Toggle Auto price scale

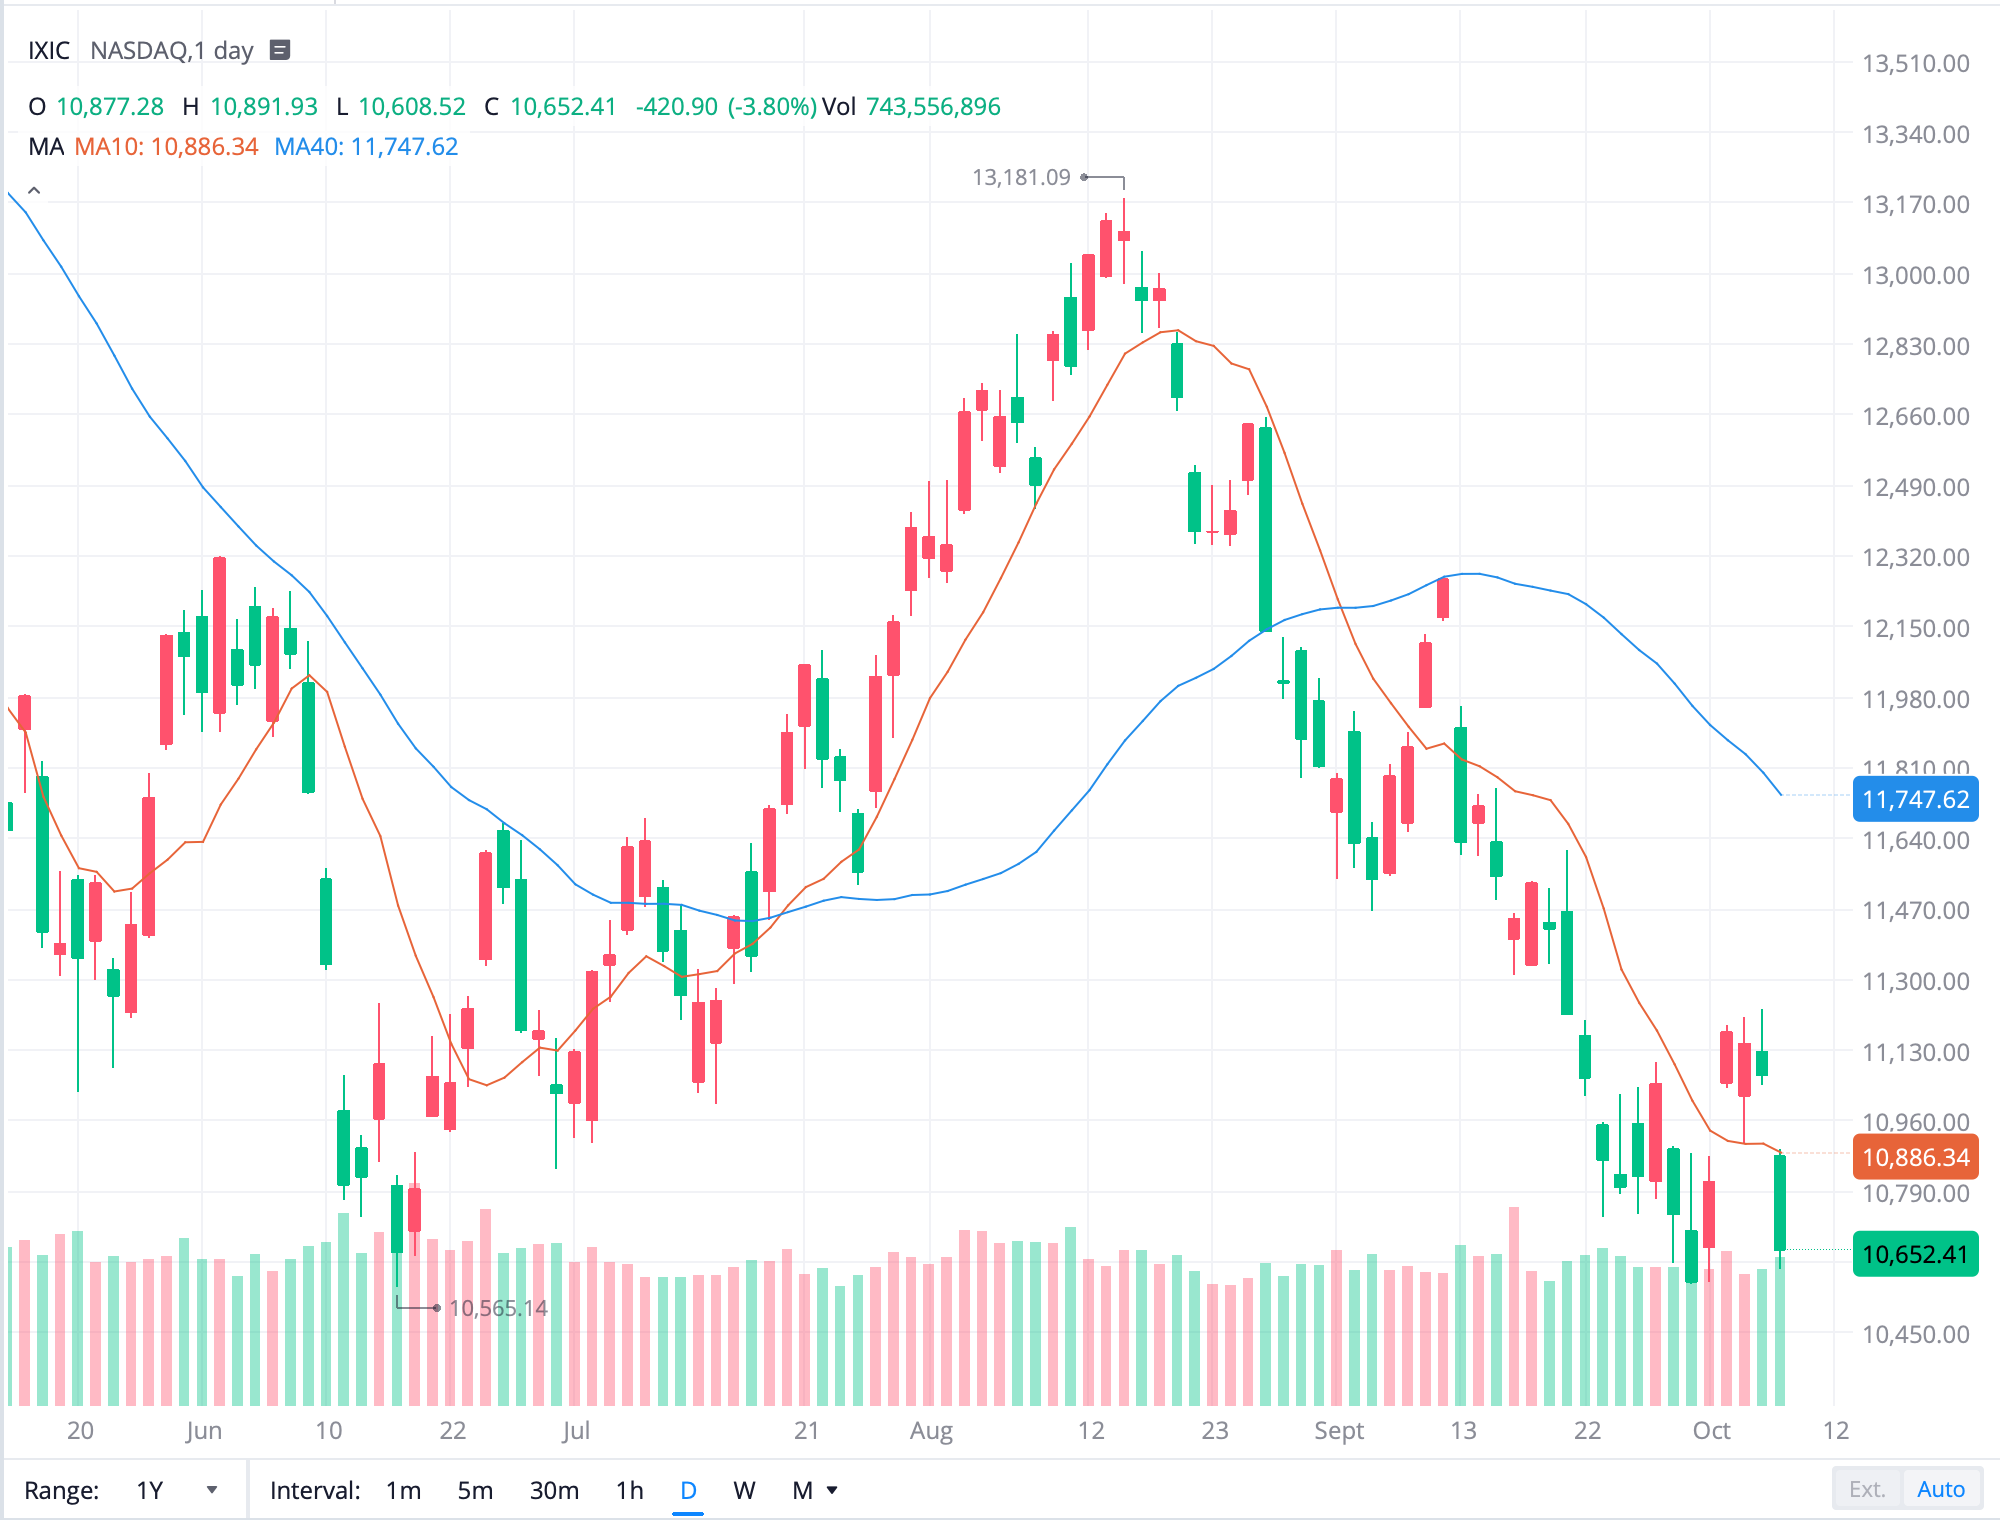[x=1940, y=1490]
